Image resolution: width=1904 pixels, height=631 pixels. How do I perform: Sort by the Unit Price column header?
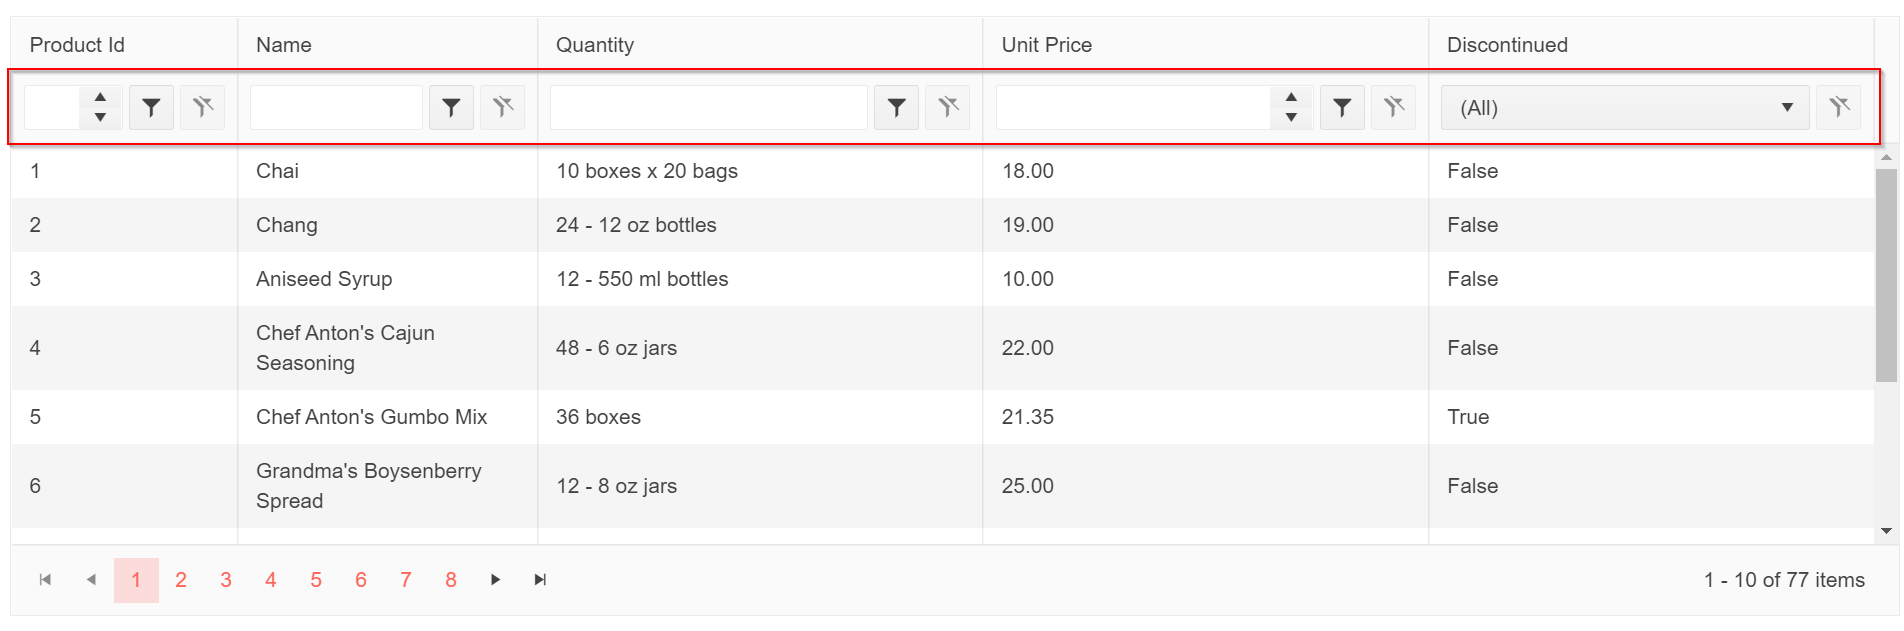pos(1047,45)
